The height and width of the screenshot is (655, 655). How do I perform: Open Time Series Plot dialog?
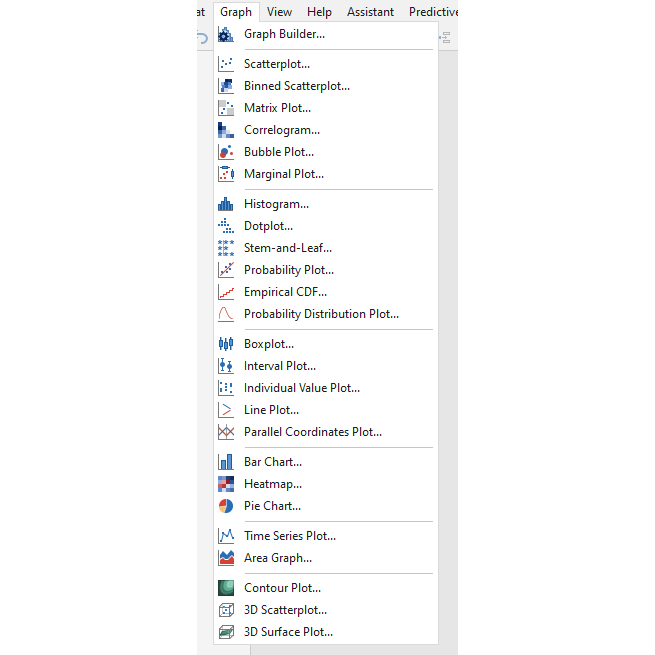pos(290,536)
